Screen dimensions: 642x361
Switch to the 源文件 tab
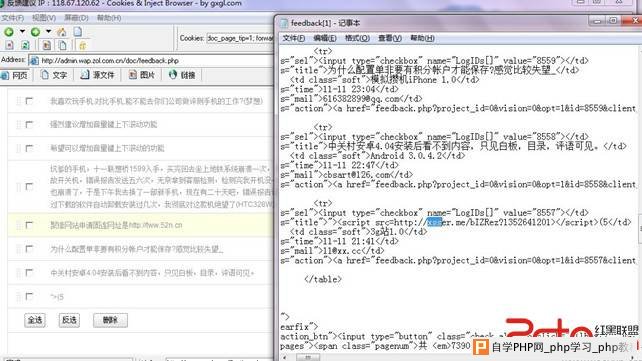97,75
